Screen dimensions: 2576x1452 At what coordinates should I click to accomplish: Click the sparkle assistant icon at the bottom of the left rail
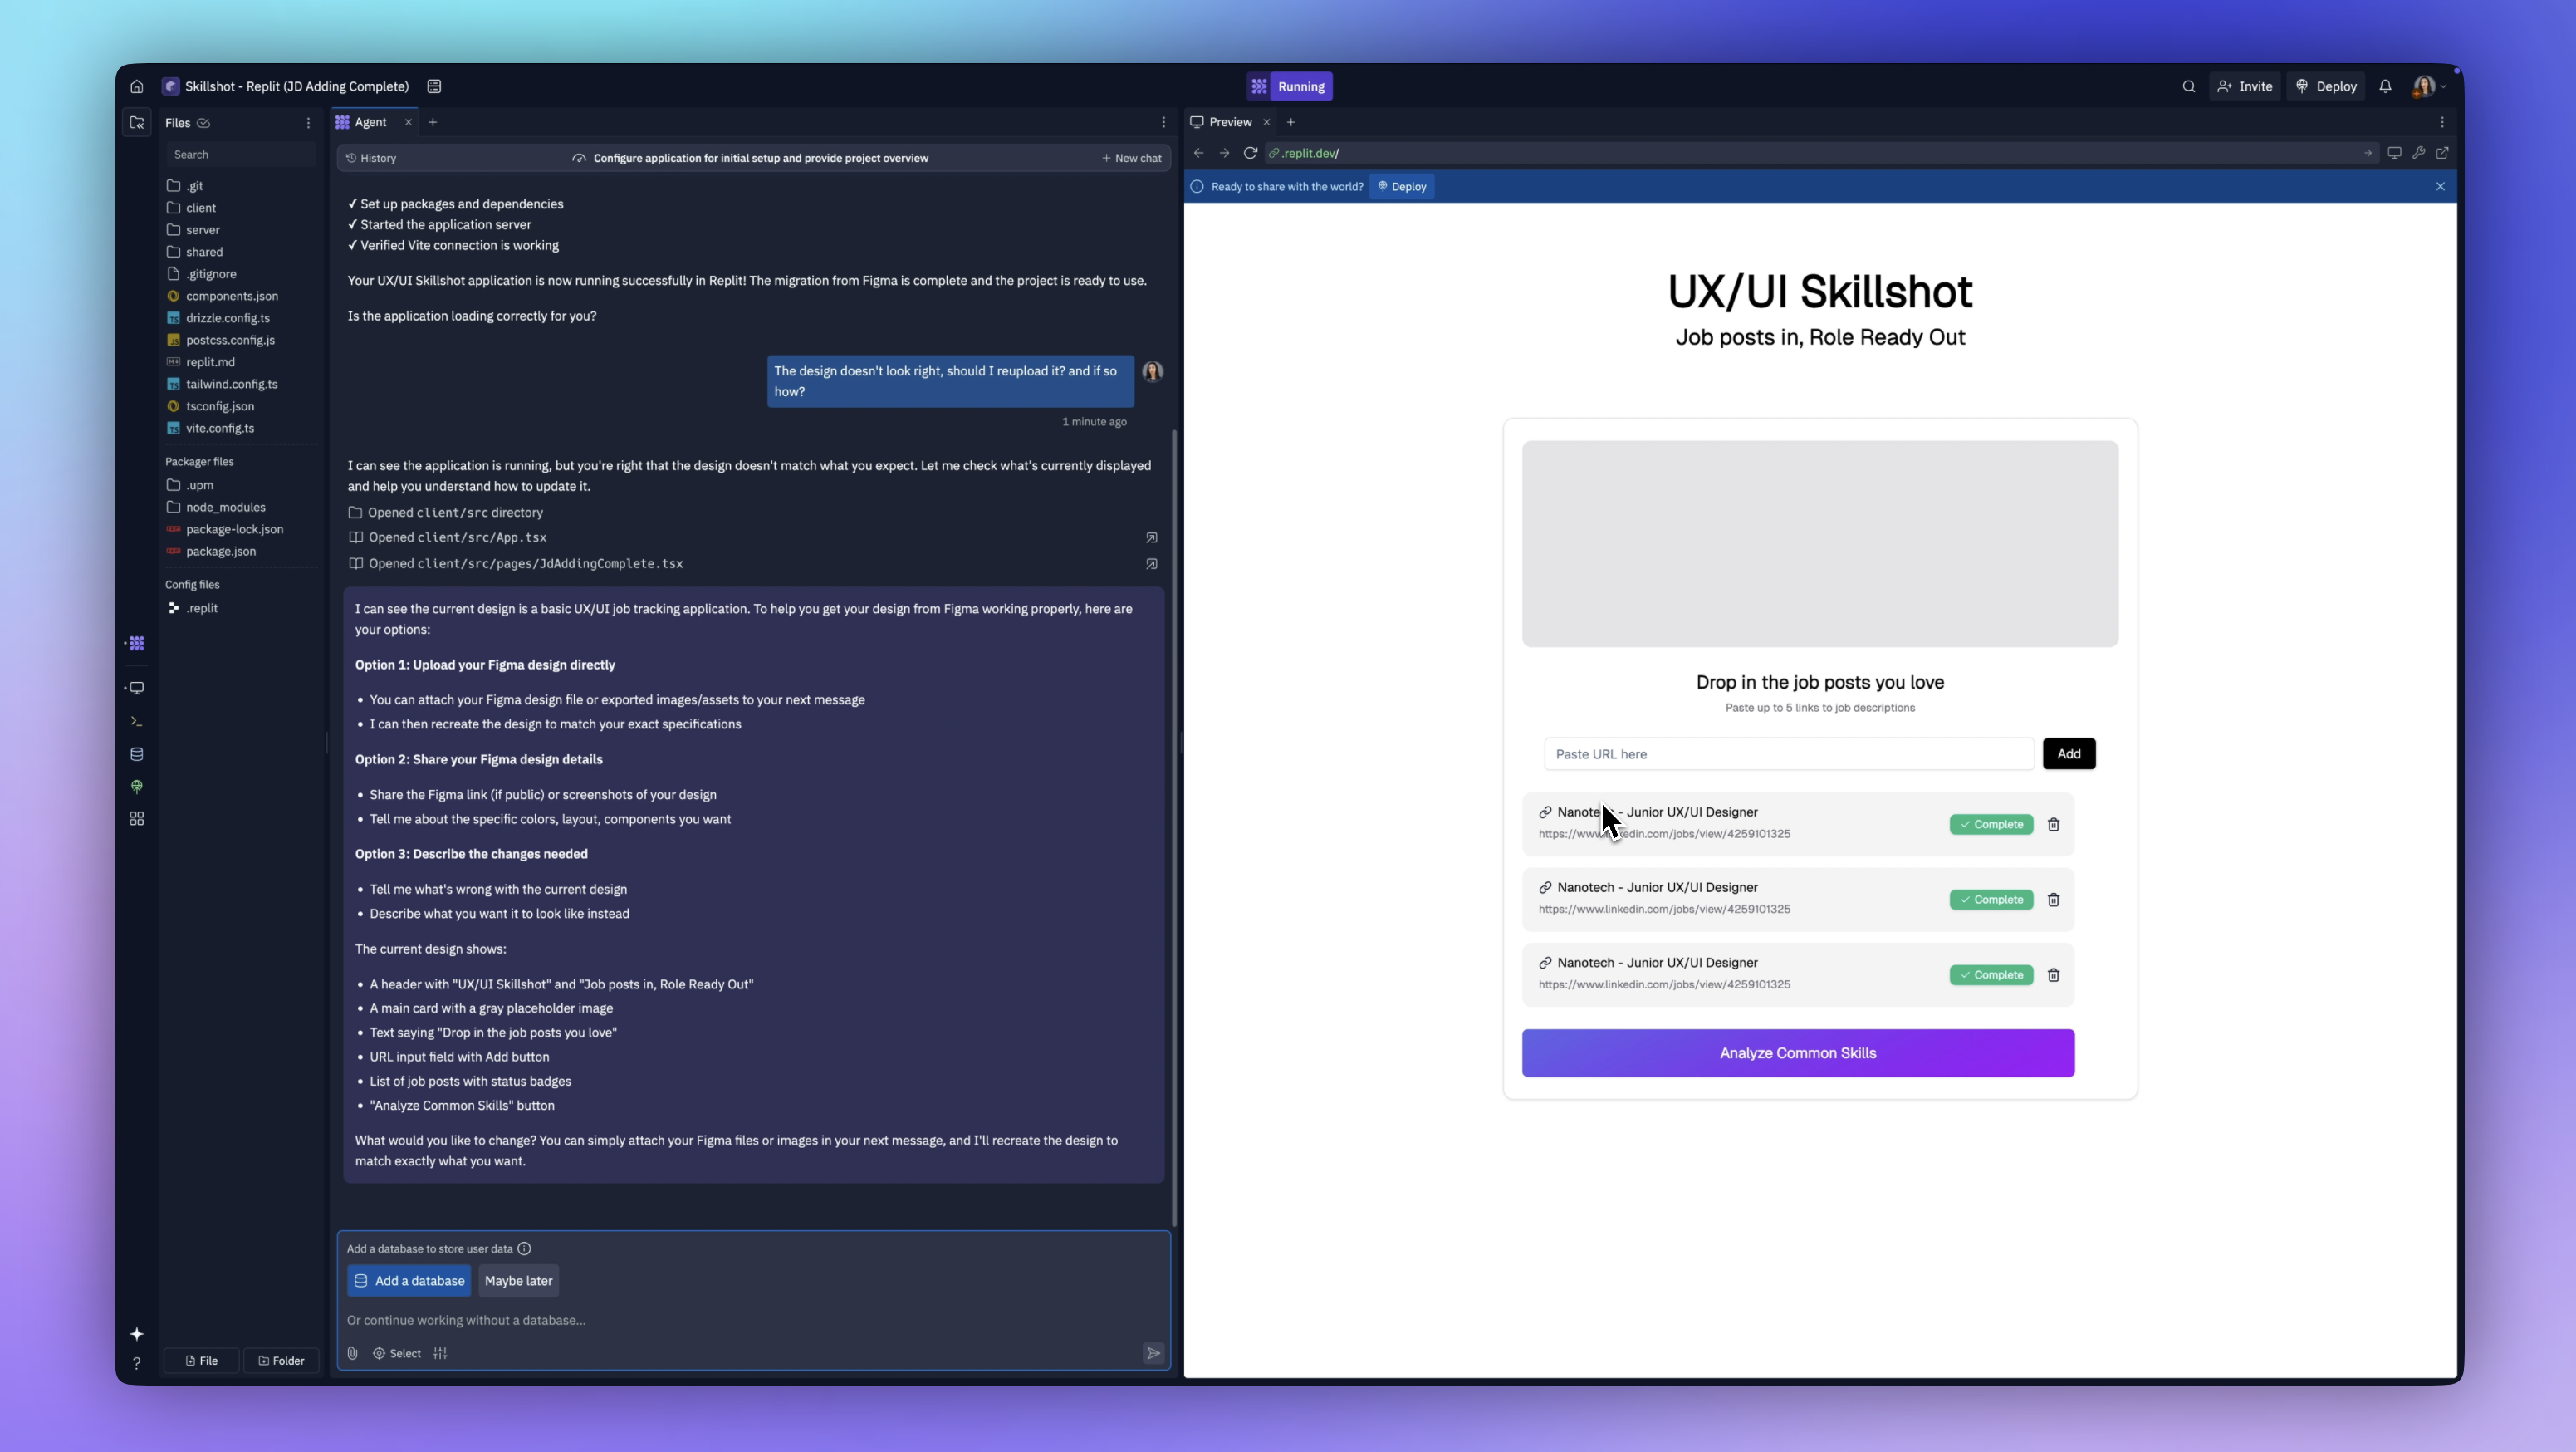point(137,1334)
